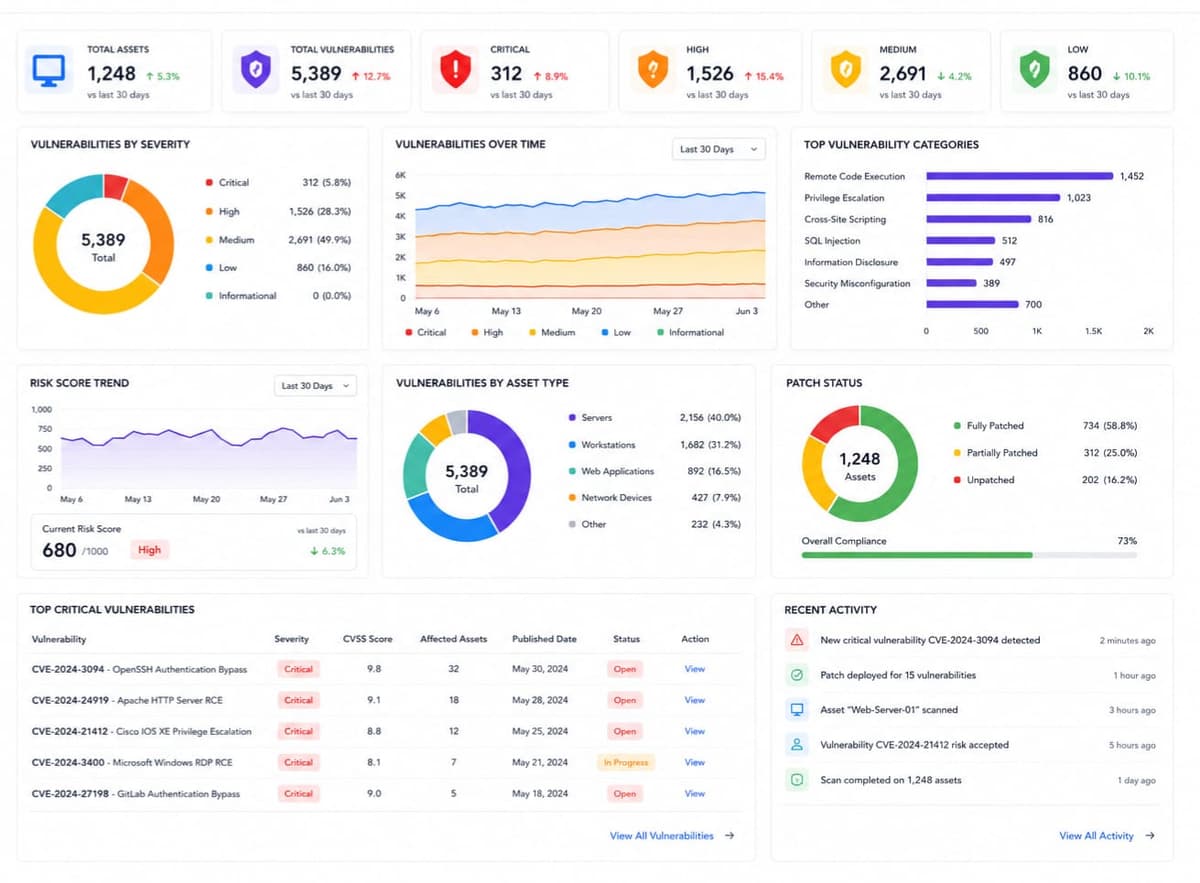Click the Scan completed activity icon
Viewport: 1200px width, 883px height.
pyautogui.click(x=797, y=780)
